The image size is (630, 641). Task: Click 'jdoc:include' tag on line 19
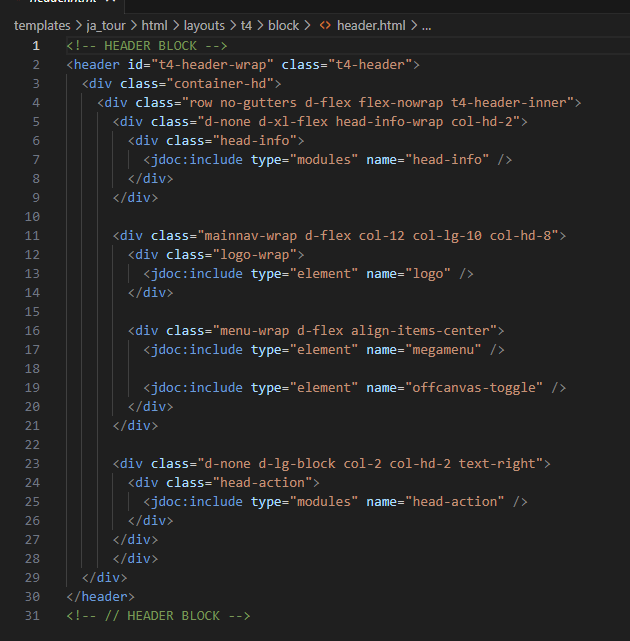197,388
